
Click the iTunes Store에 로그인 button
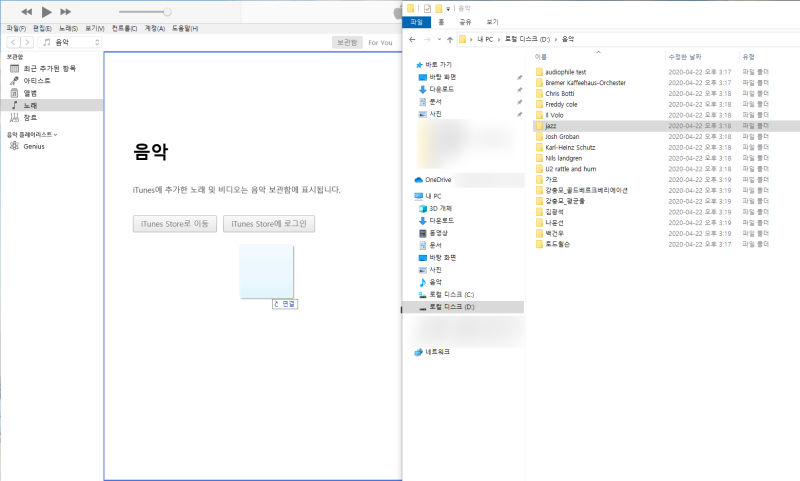pos(269,224)
